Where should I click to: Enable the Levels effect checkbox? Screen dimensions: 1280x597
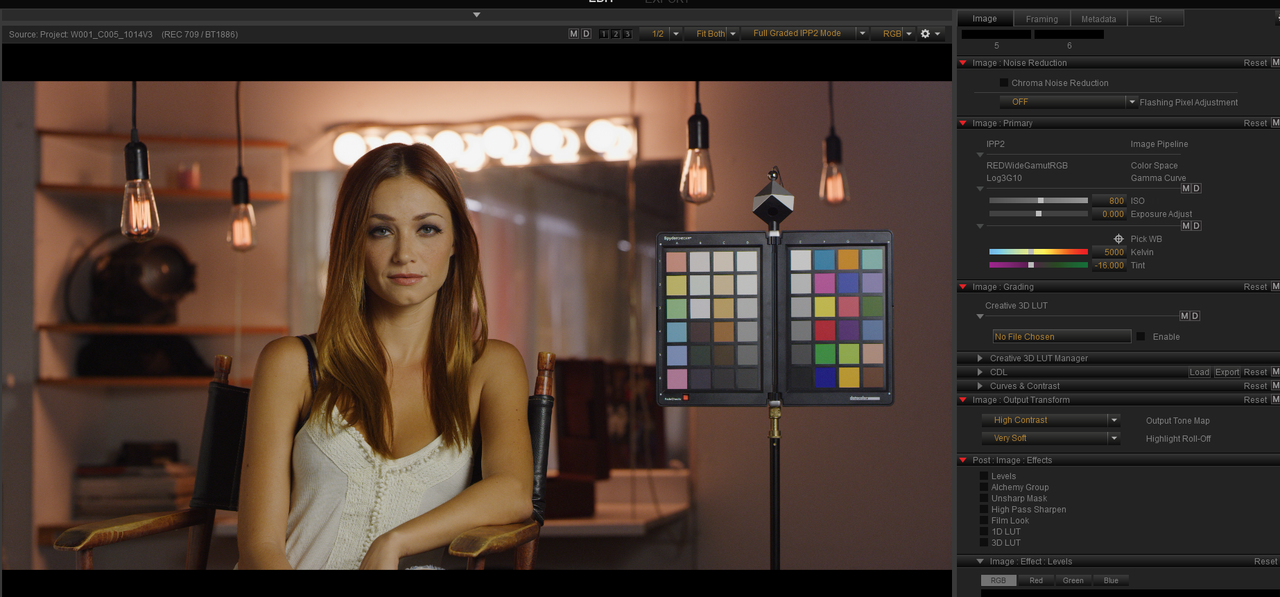tap(984, 476)
